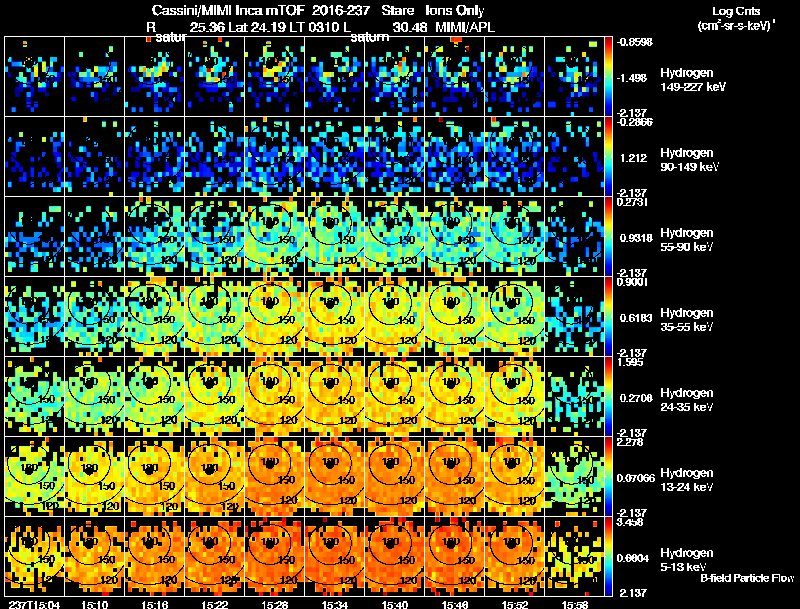Select the Hydrogen 13-24 keV image at 15:46

pyautogui.click(x=455, y=476)
